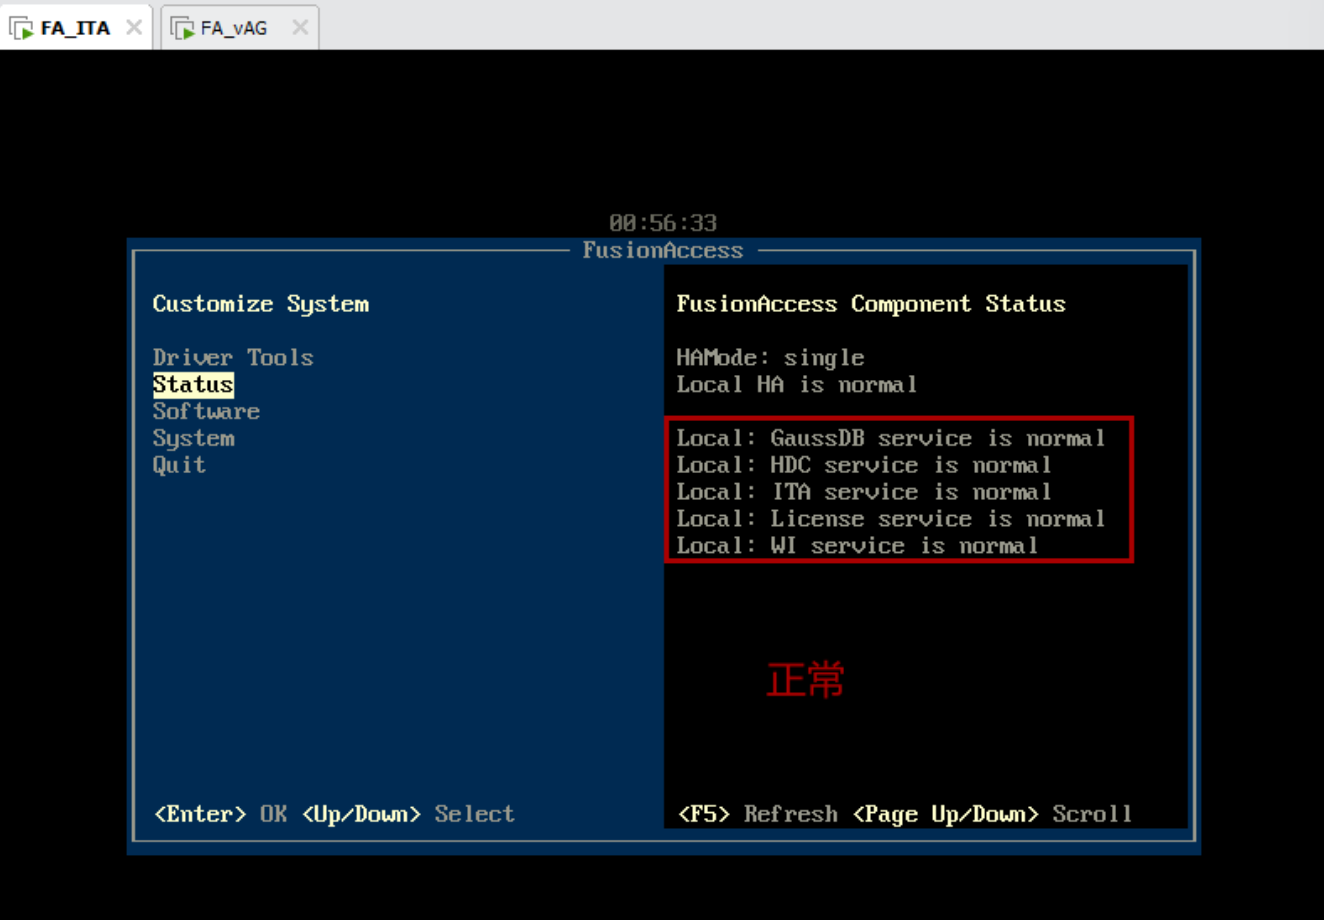This screenshot has height=920, width=1324.
Task: Select Quit menu entry
Action: pos(179,465)
